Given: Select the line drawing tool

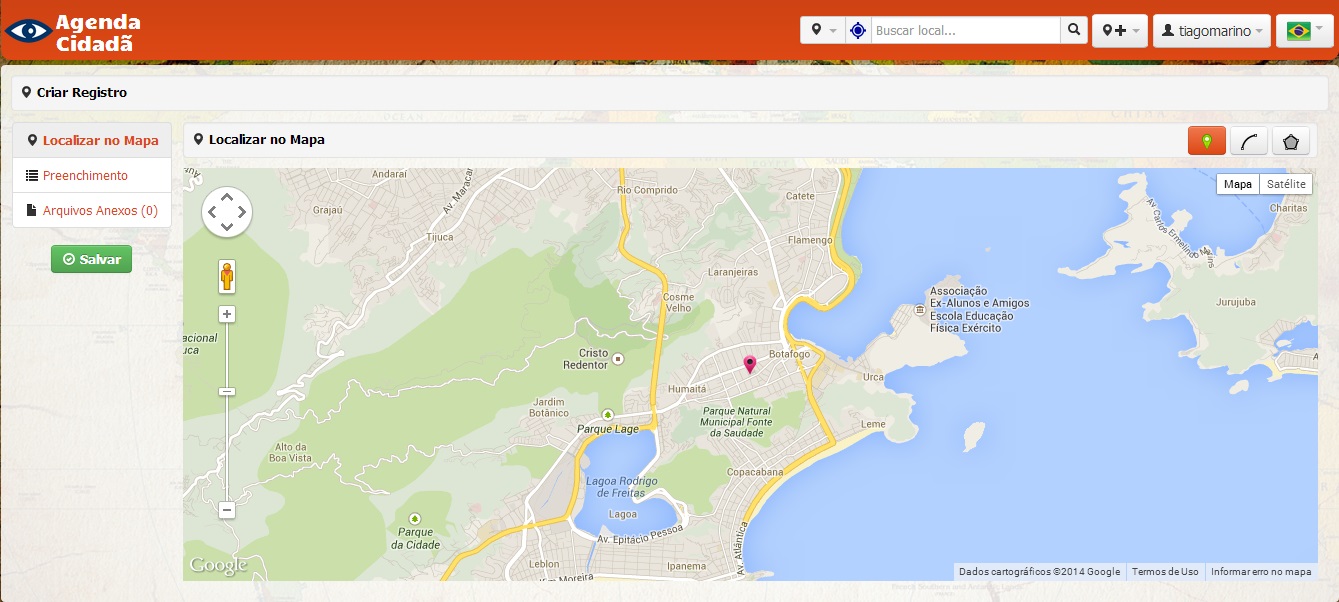Looking at the screenshot, I should pos(1249,141).
